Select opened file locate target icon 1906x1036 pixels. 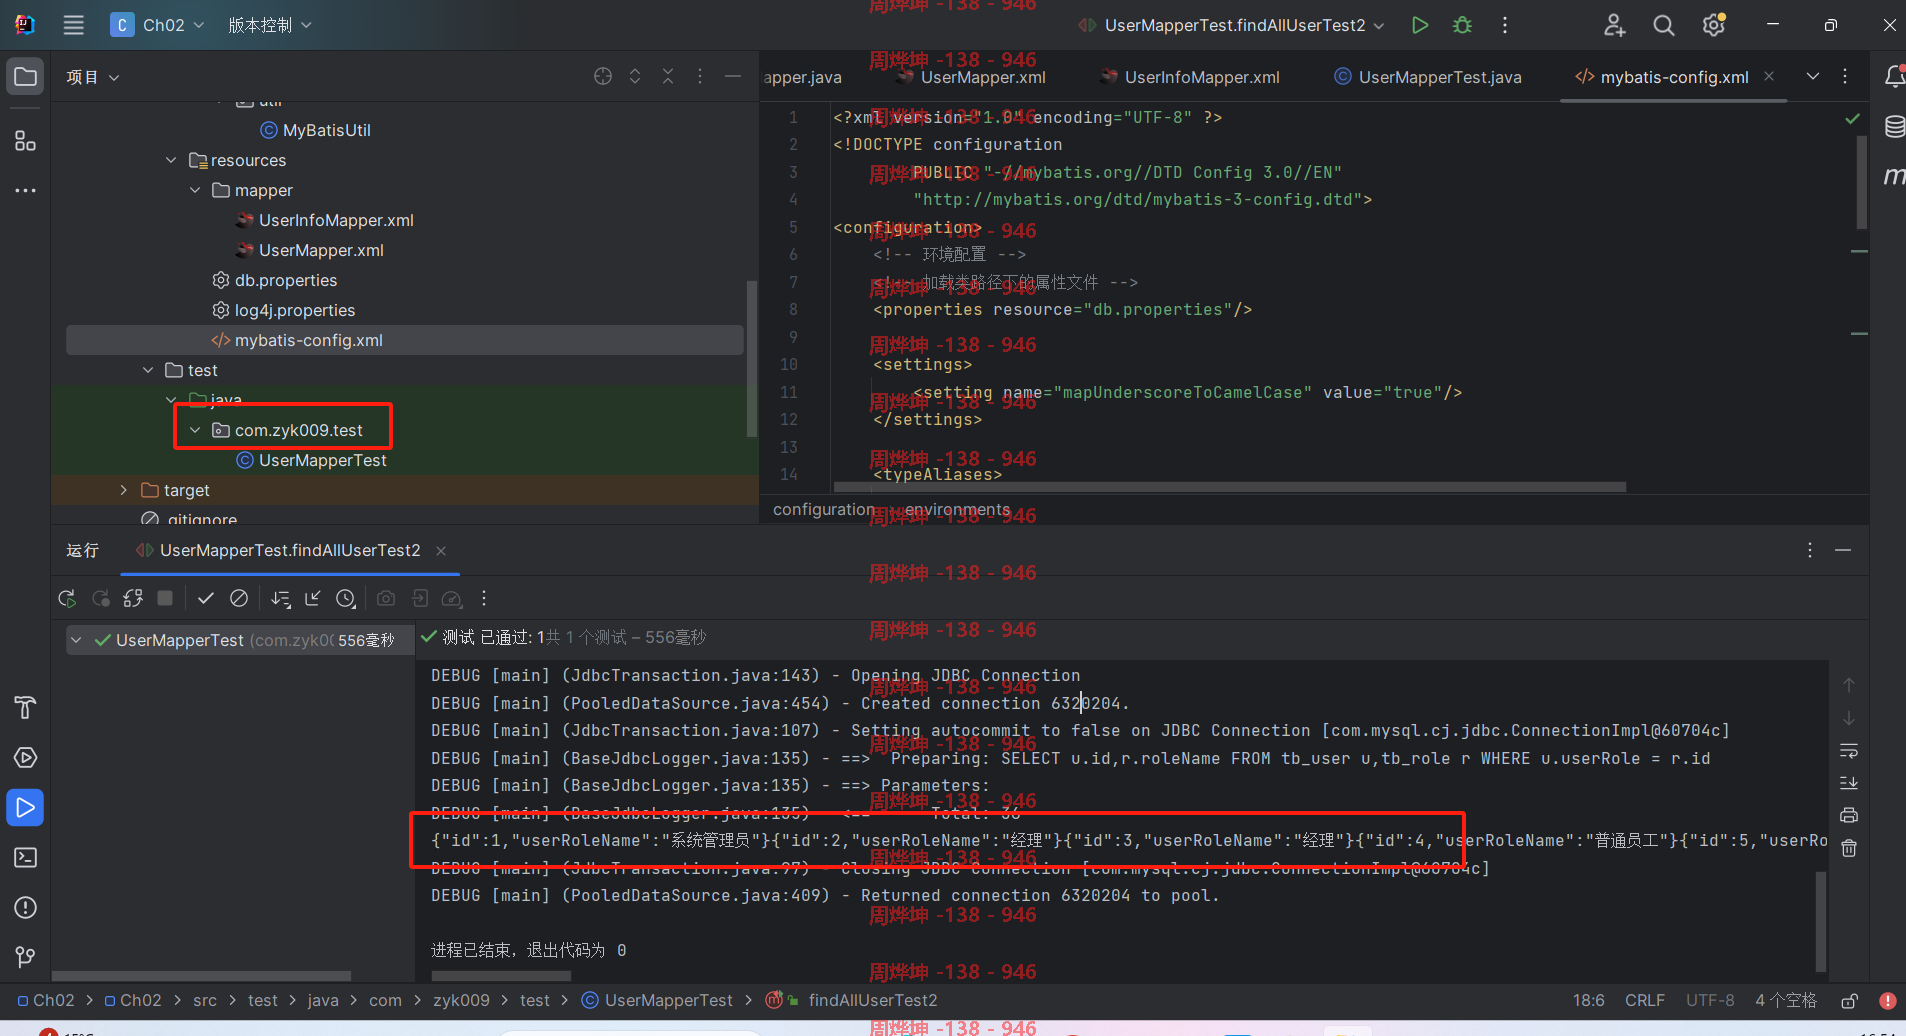point(603,76)
